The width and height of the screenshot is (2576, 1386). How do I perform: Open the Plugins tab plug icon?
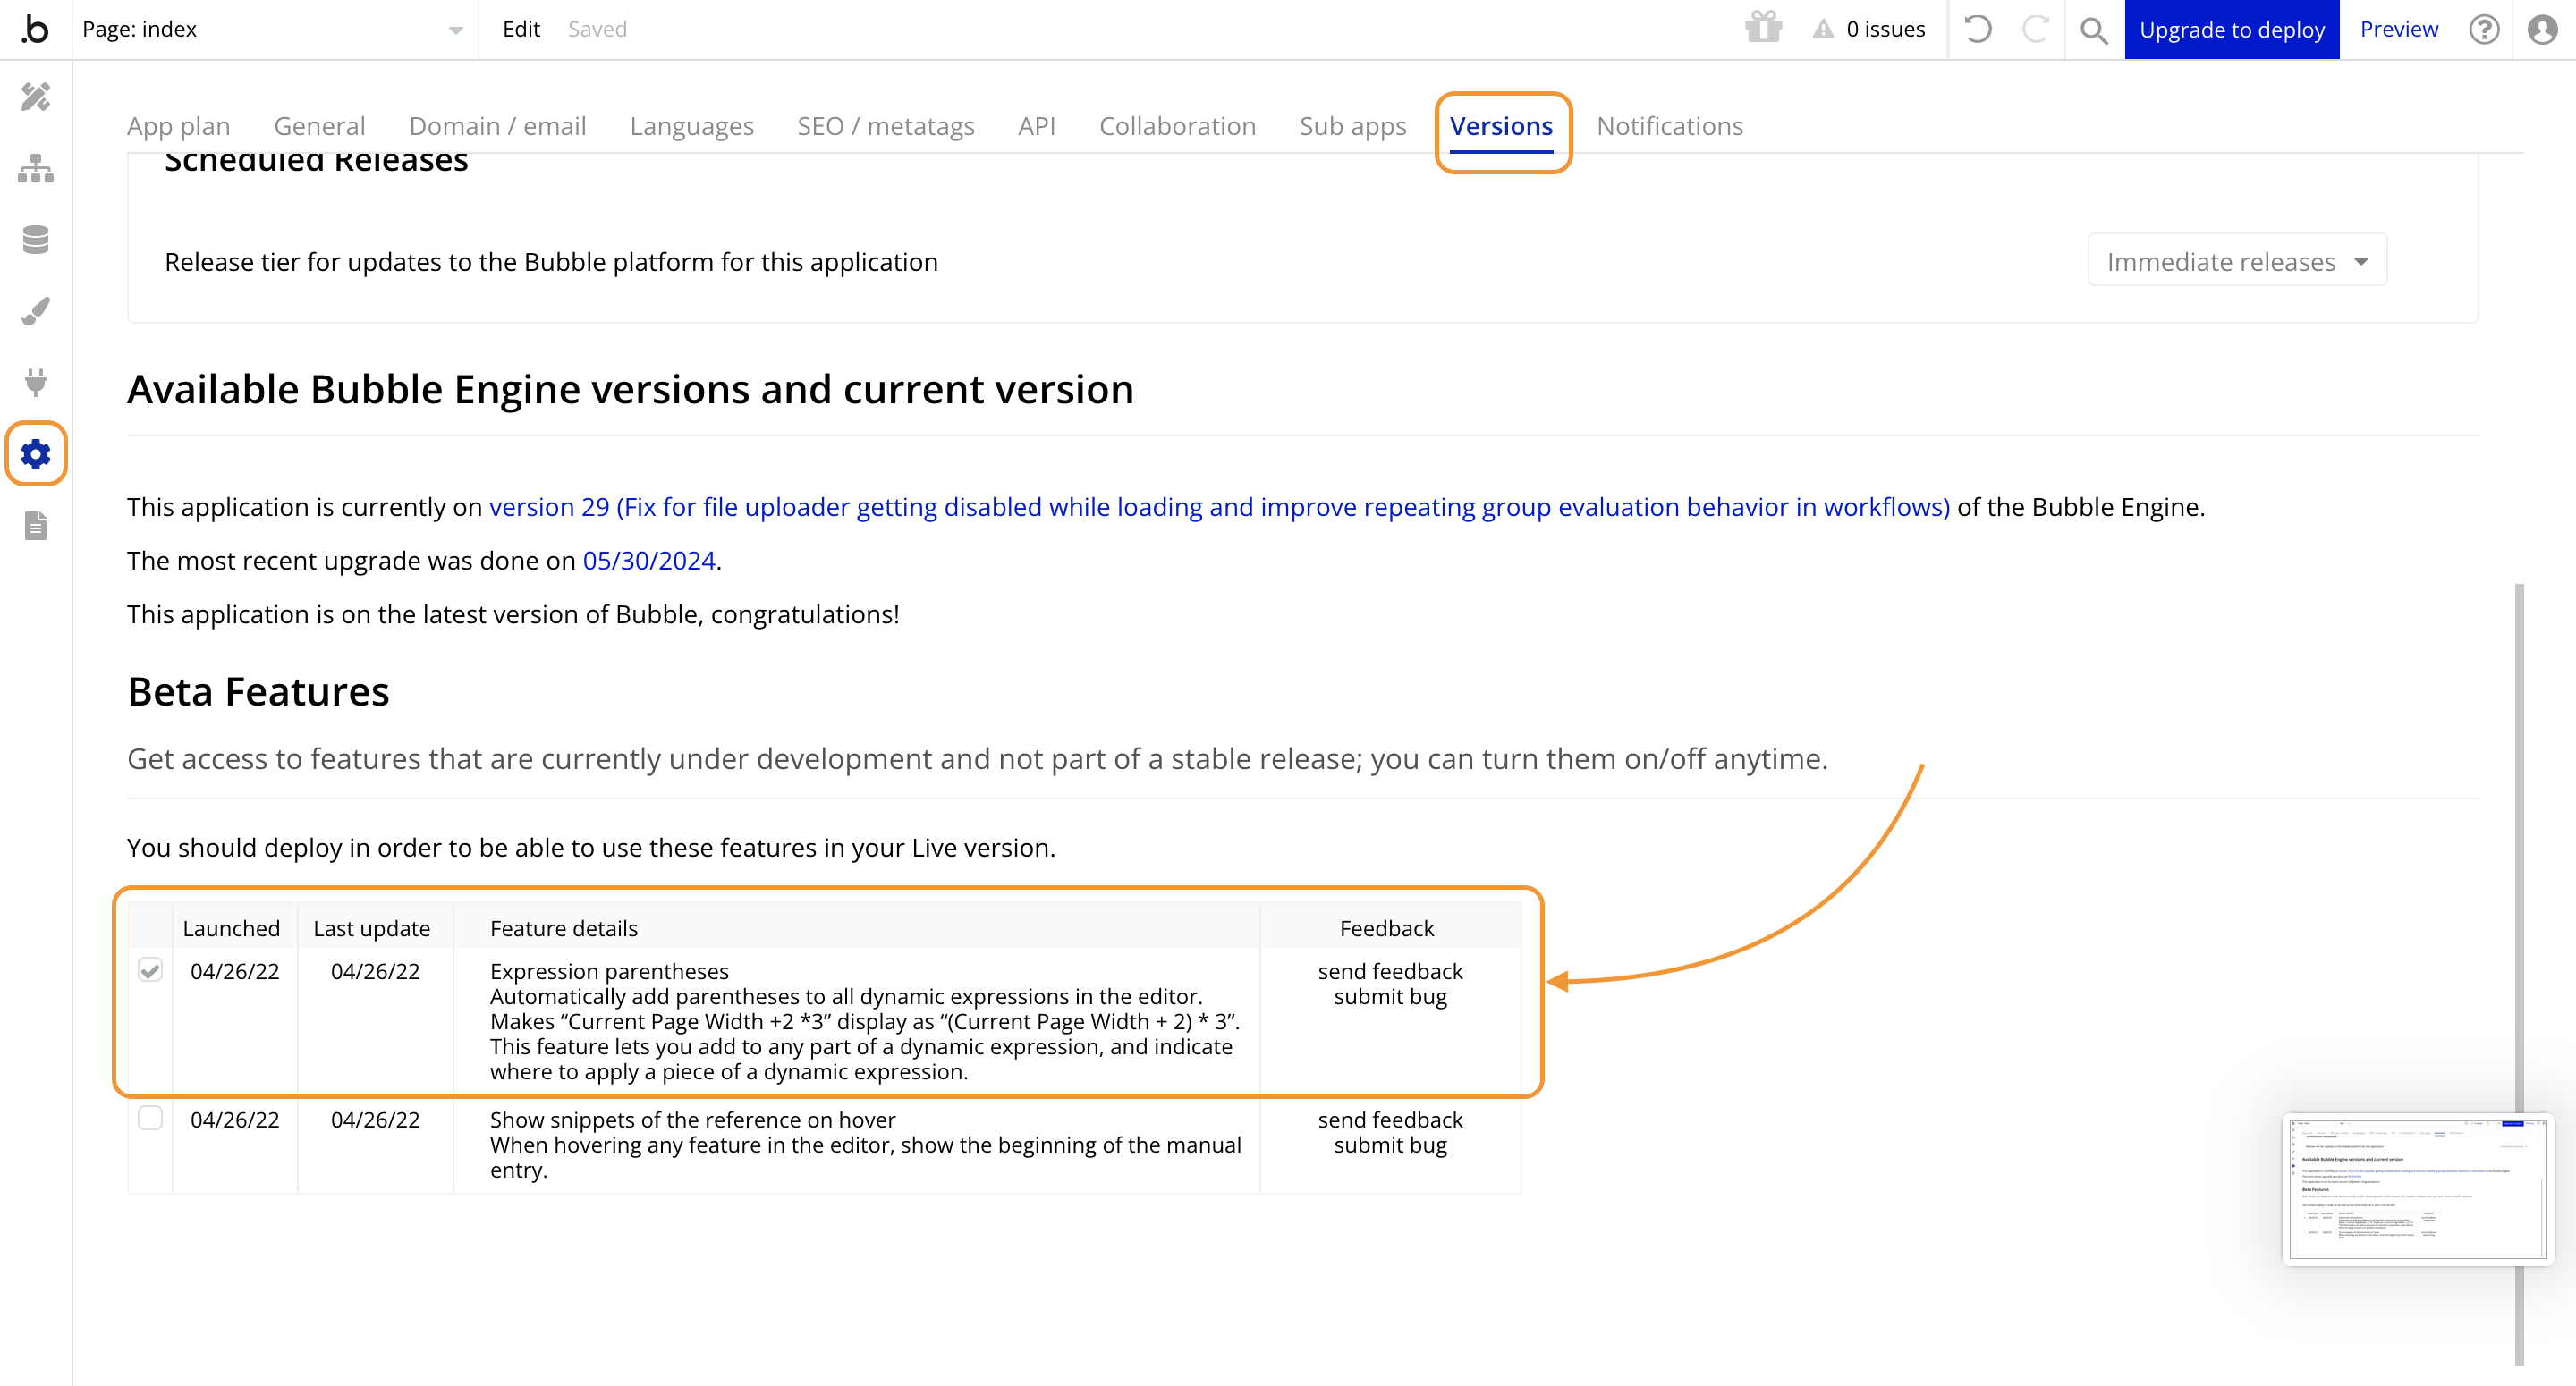pos(35,382)
